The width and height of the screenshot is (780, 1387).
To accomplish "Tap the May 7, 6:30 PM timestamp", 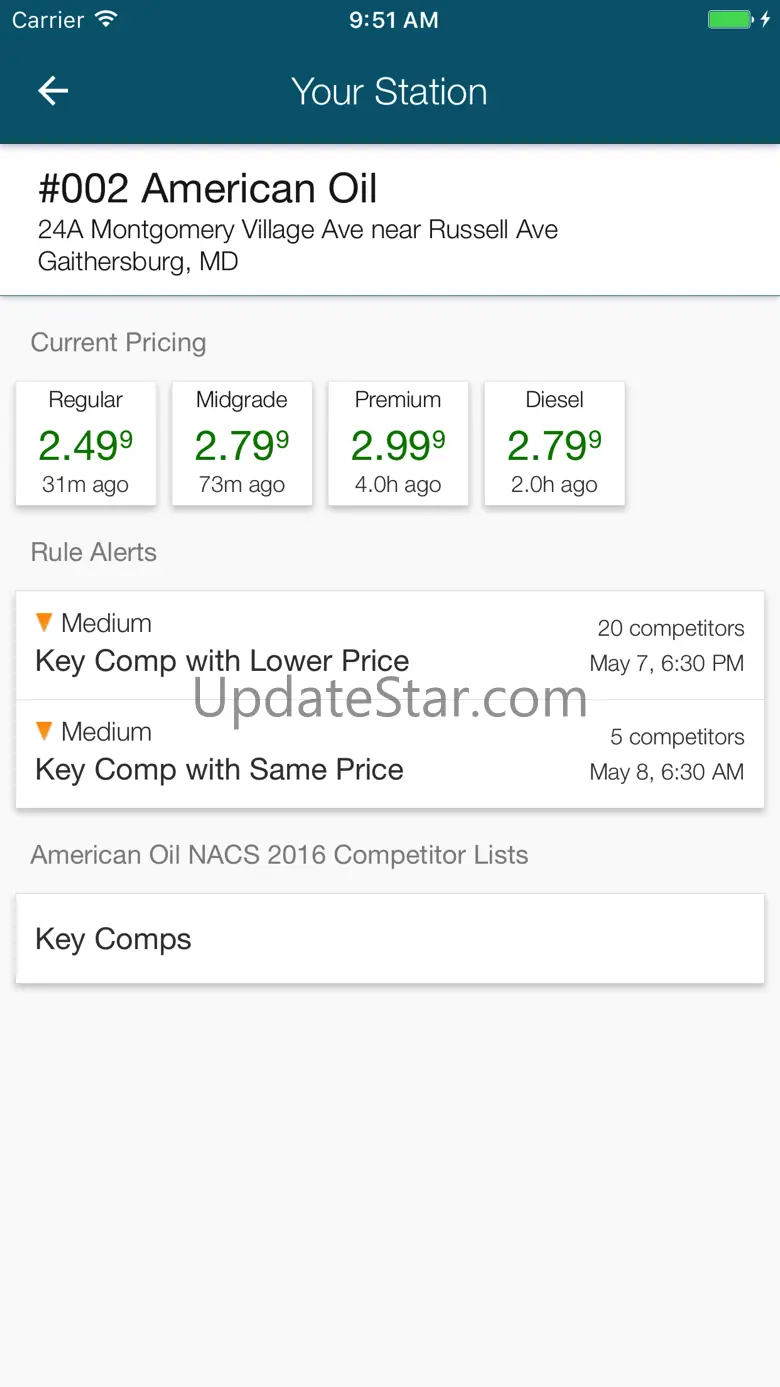I will pyautogui.click(x=666, y=664).
